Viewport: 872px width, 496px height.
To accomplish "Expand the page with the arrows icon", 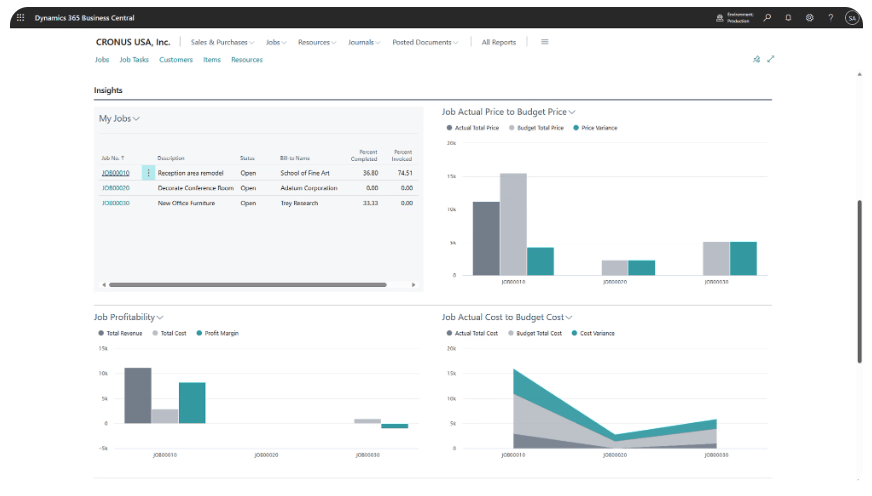I will (771, 59).
